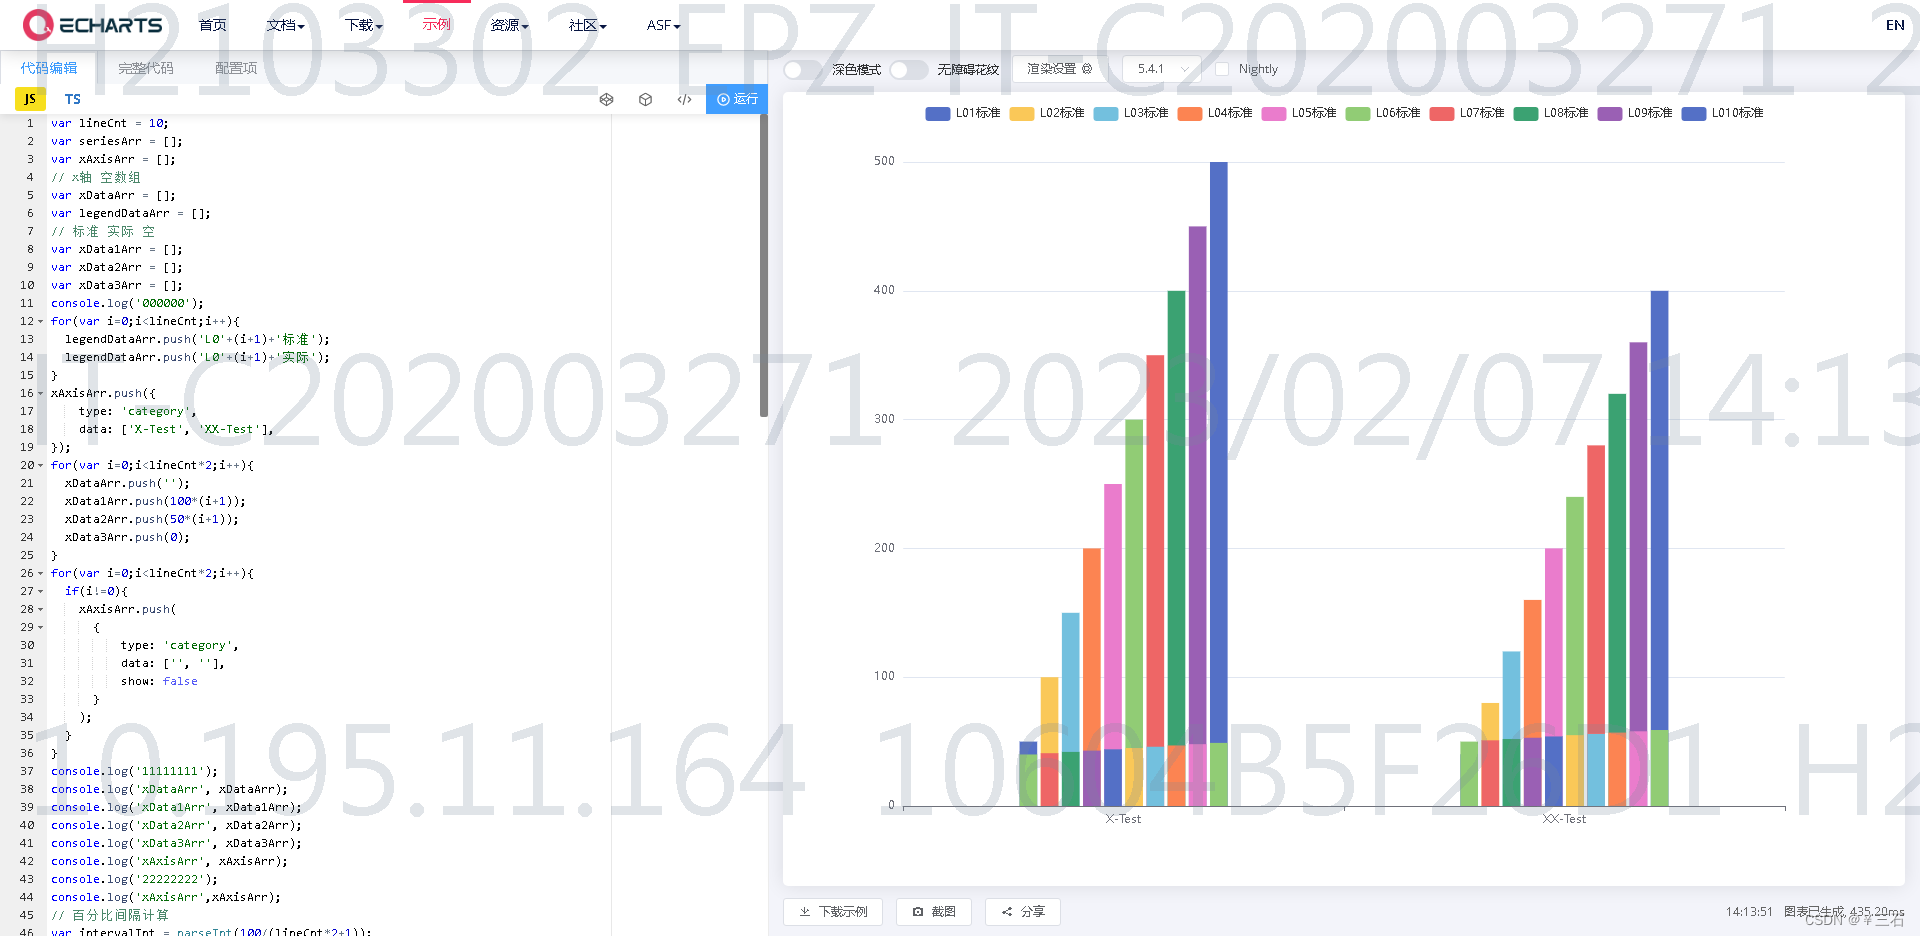This screenshot has width=1920, height=936.
Task: Switch to the TS tab
Action: (72, 99)
